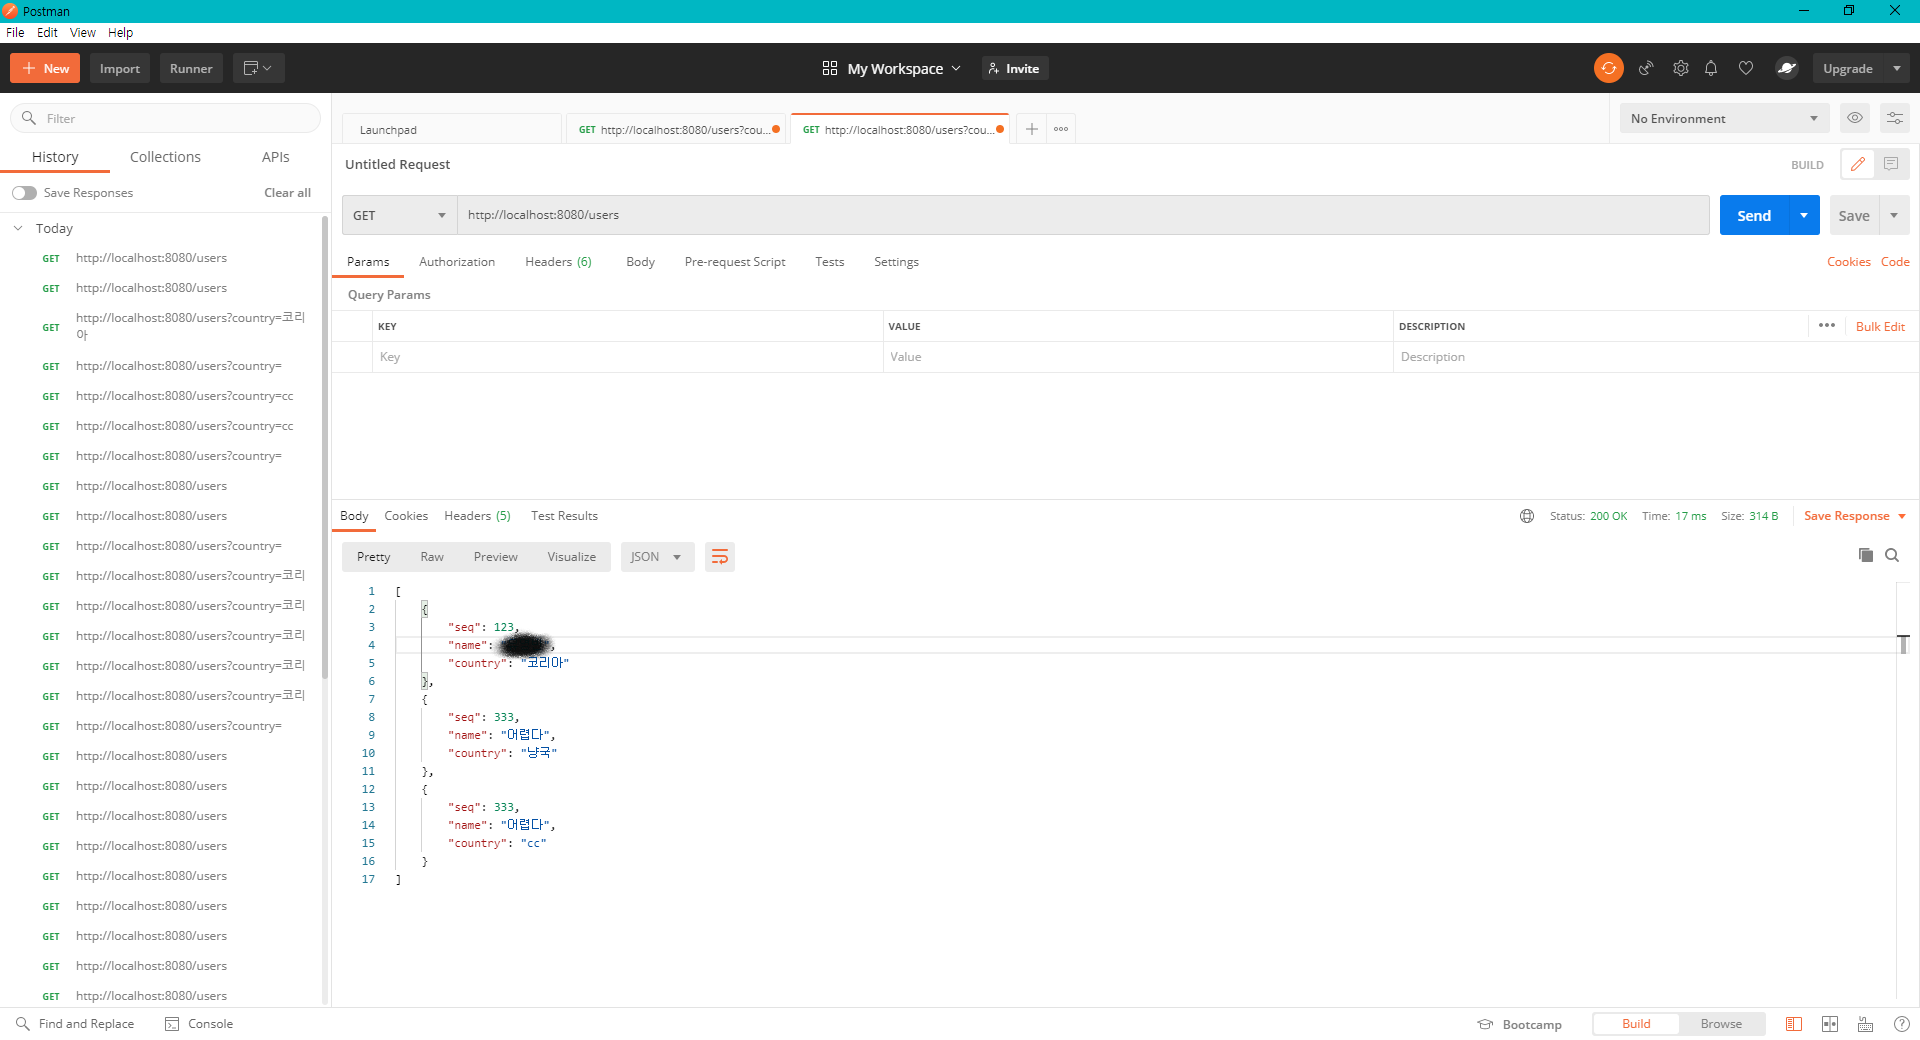Open the JSON response format dropdown
1920x1040 pixels.
coord(657,557)
